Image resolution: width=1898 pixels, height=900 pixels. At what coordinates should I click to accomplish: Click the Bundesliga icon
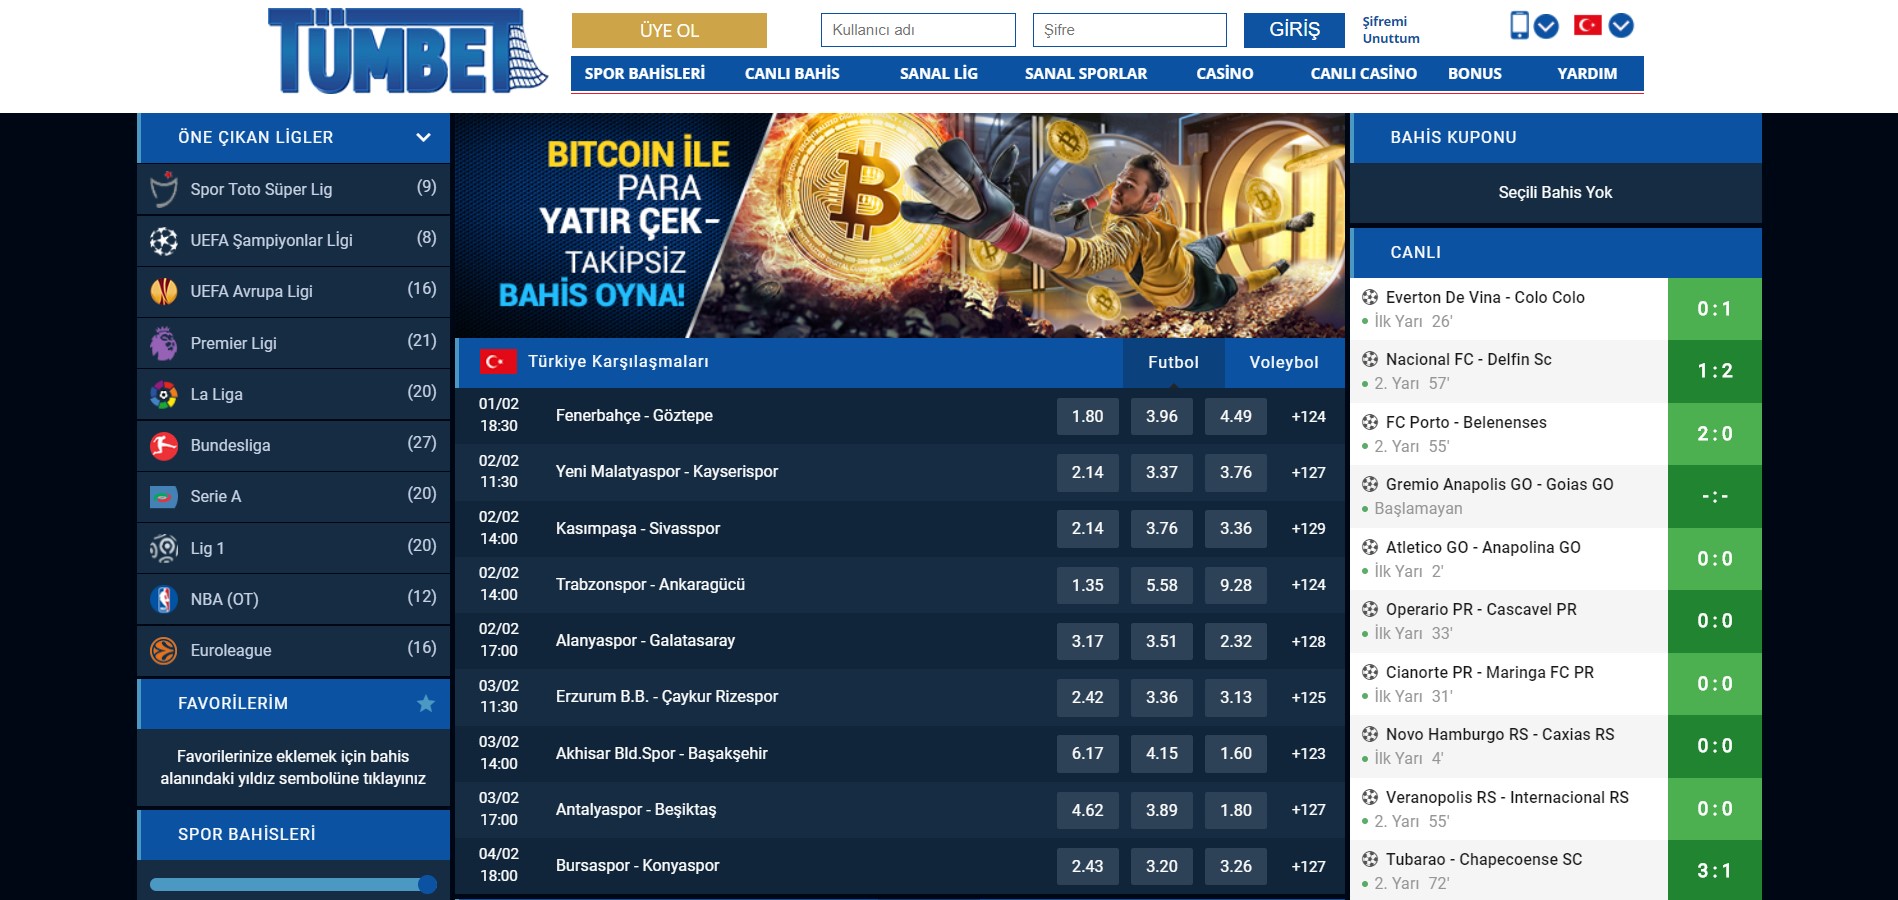point(164,445)
